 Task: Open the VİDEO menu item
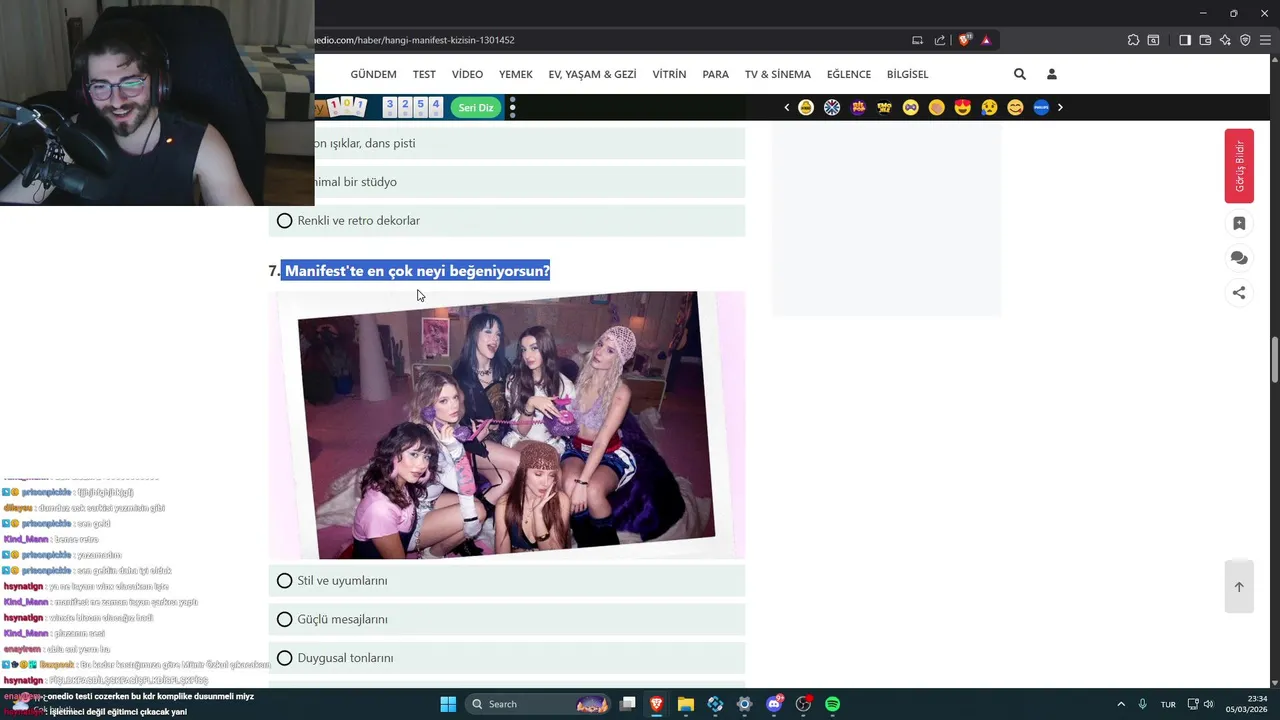467,74
